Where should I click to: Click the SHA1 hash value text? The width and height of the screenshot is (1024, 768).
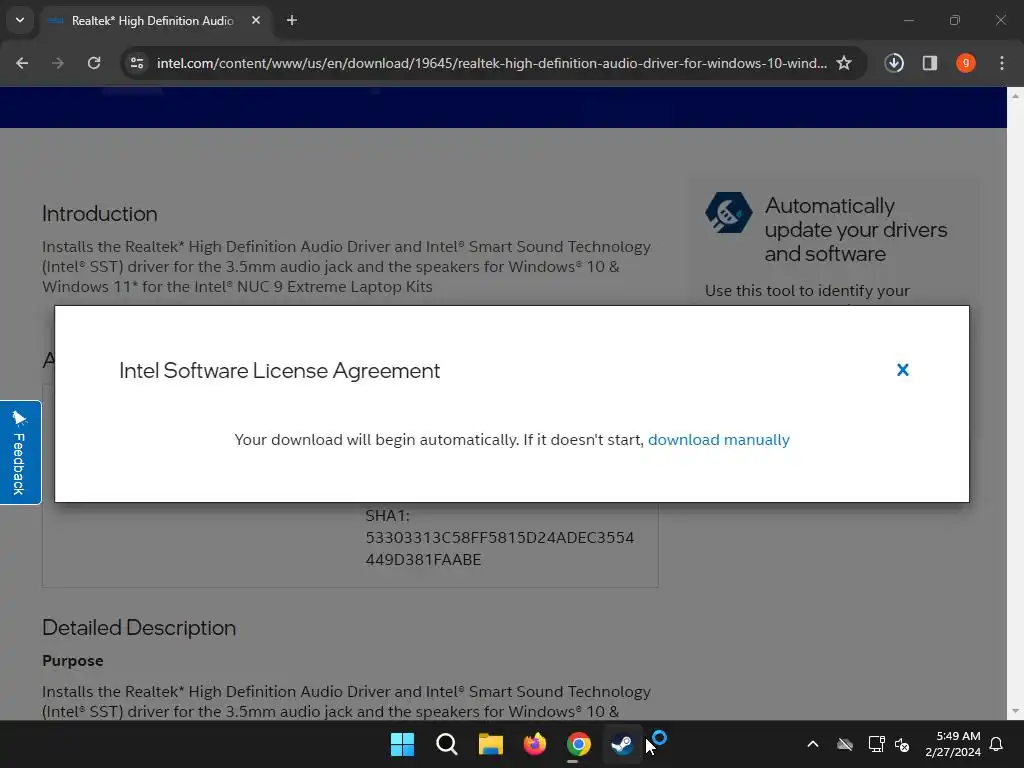(x=500, y=549)
